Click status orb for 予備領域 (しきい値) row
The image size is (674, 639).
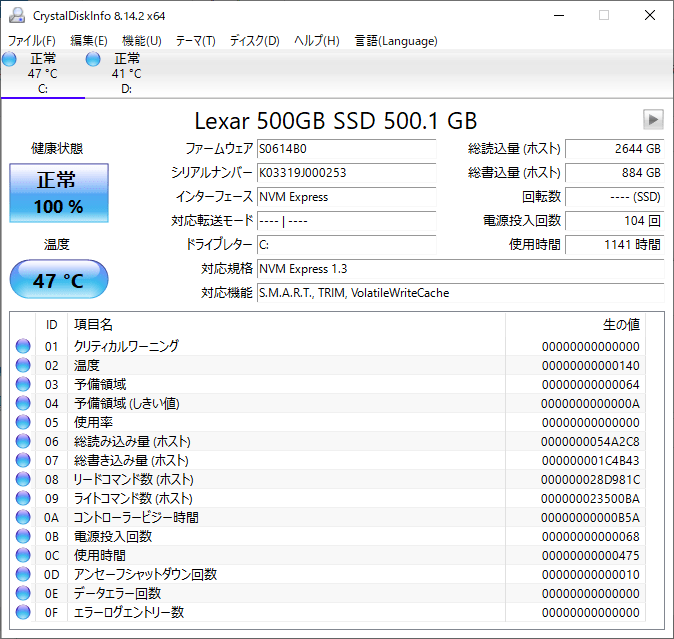point(23,403)
